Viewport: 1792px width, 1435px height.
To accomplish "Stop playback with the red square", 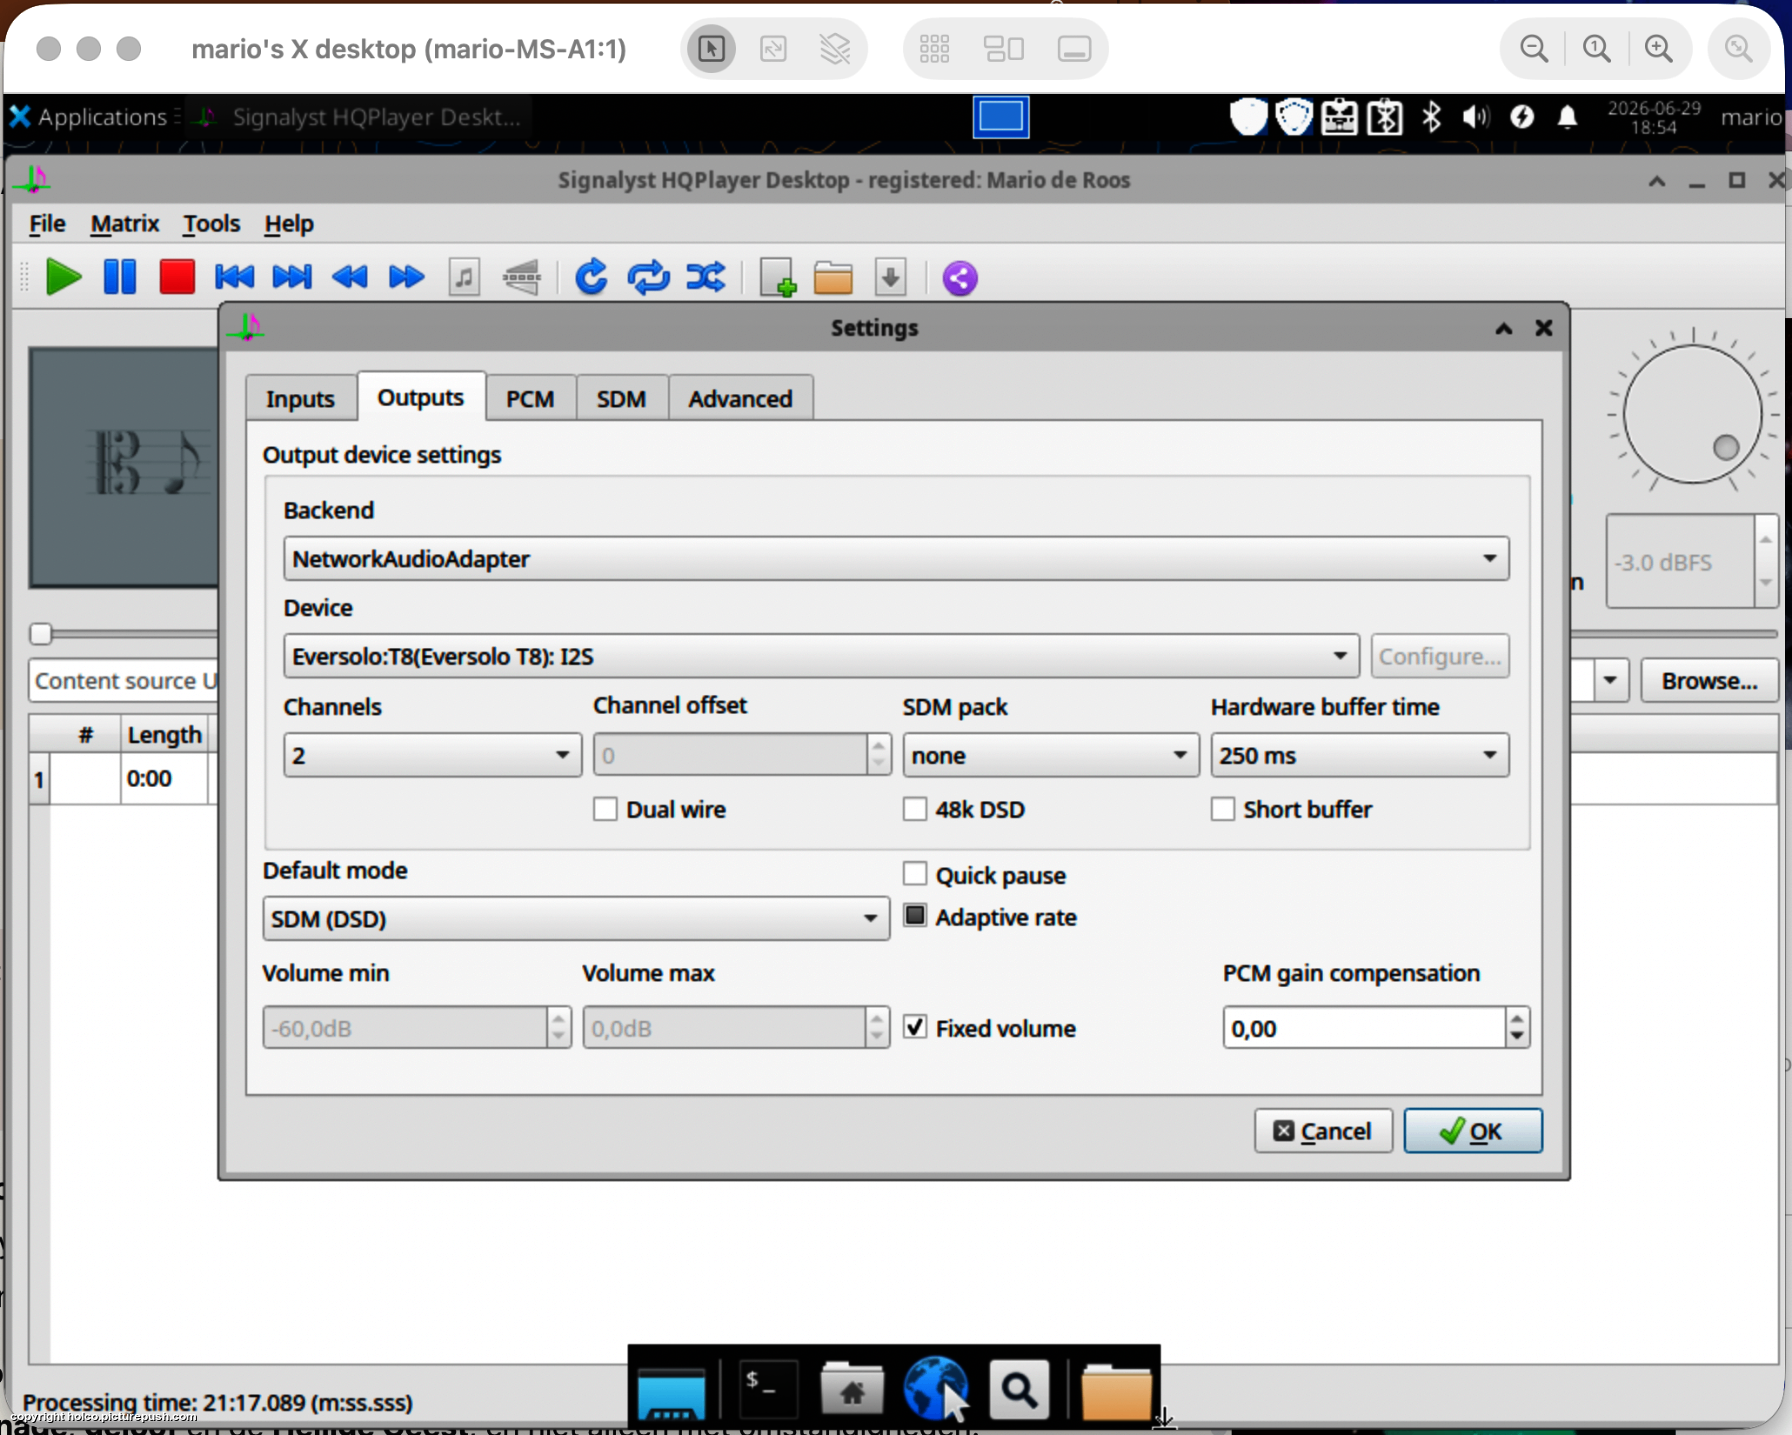I will [x=177, y=277].
